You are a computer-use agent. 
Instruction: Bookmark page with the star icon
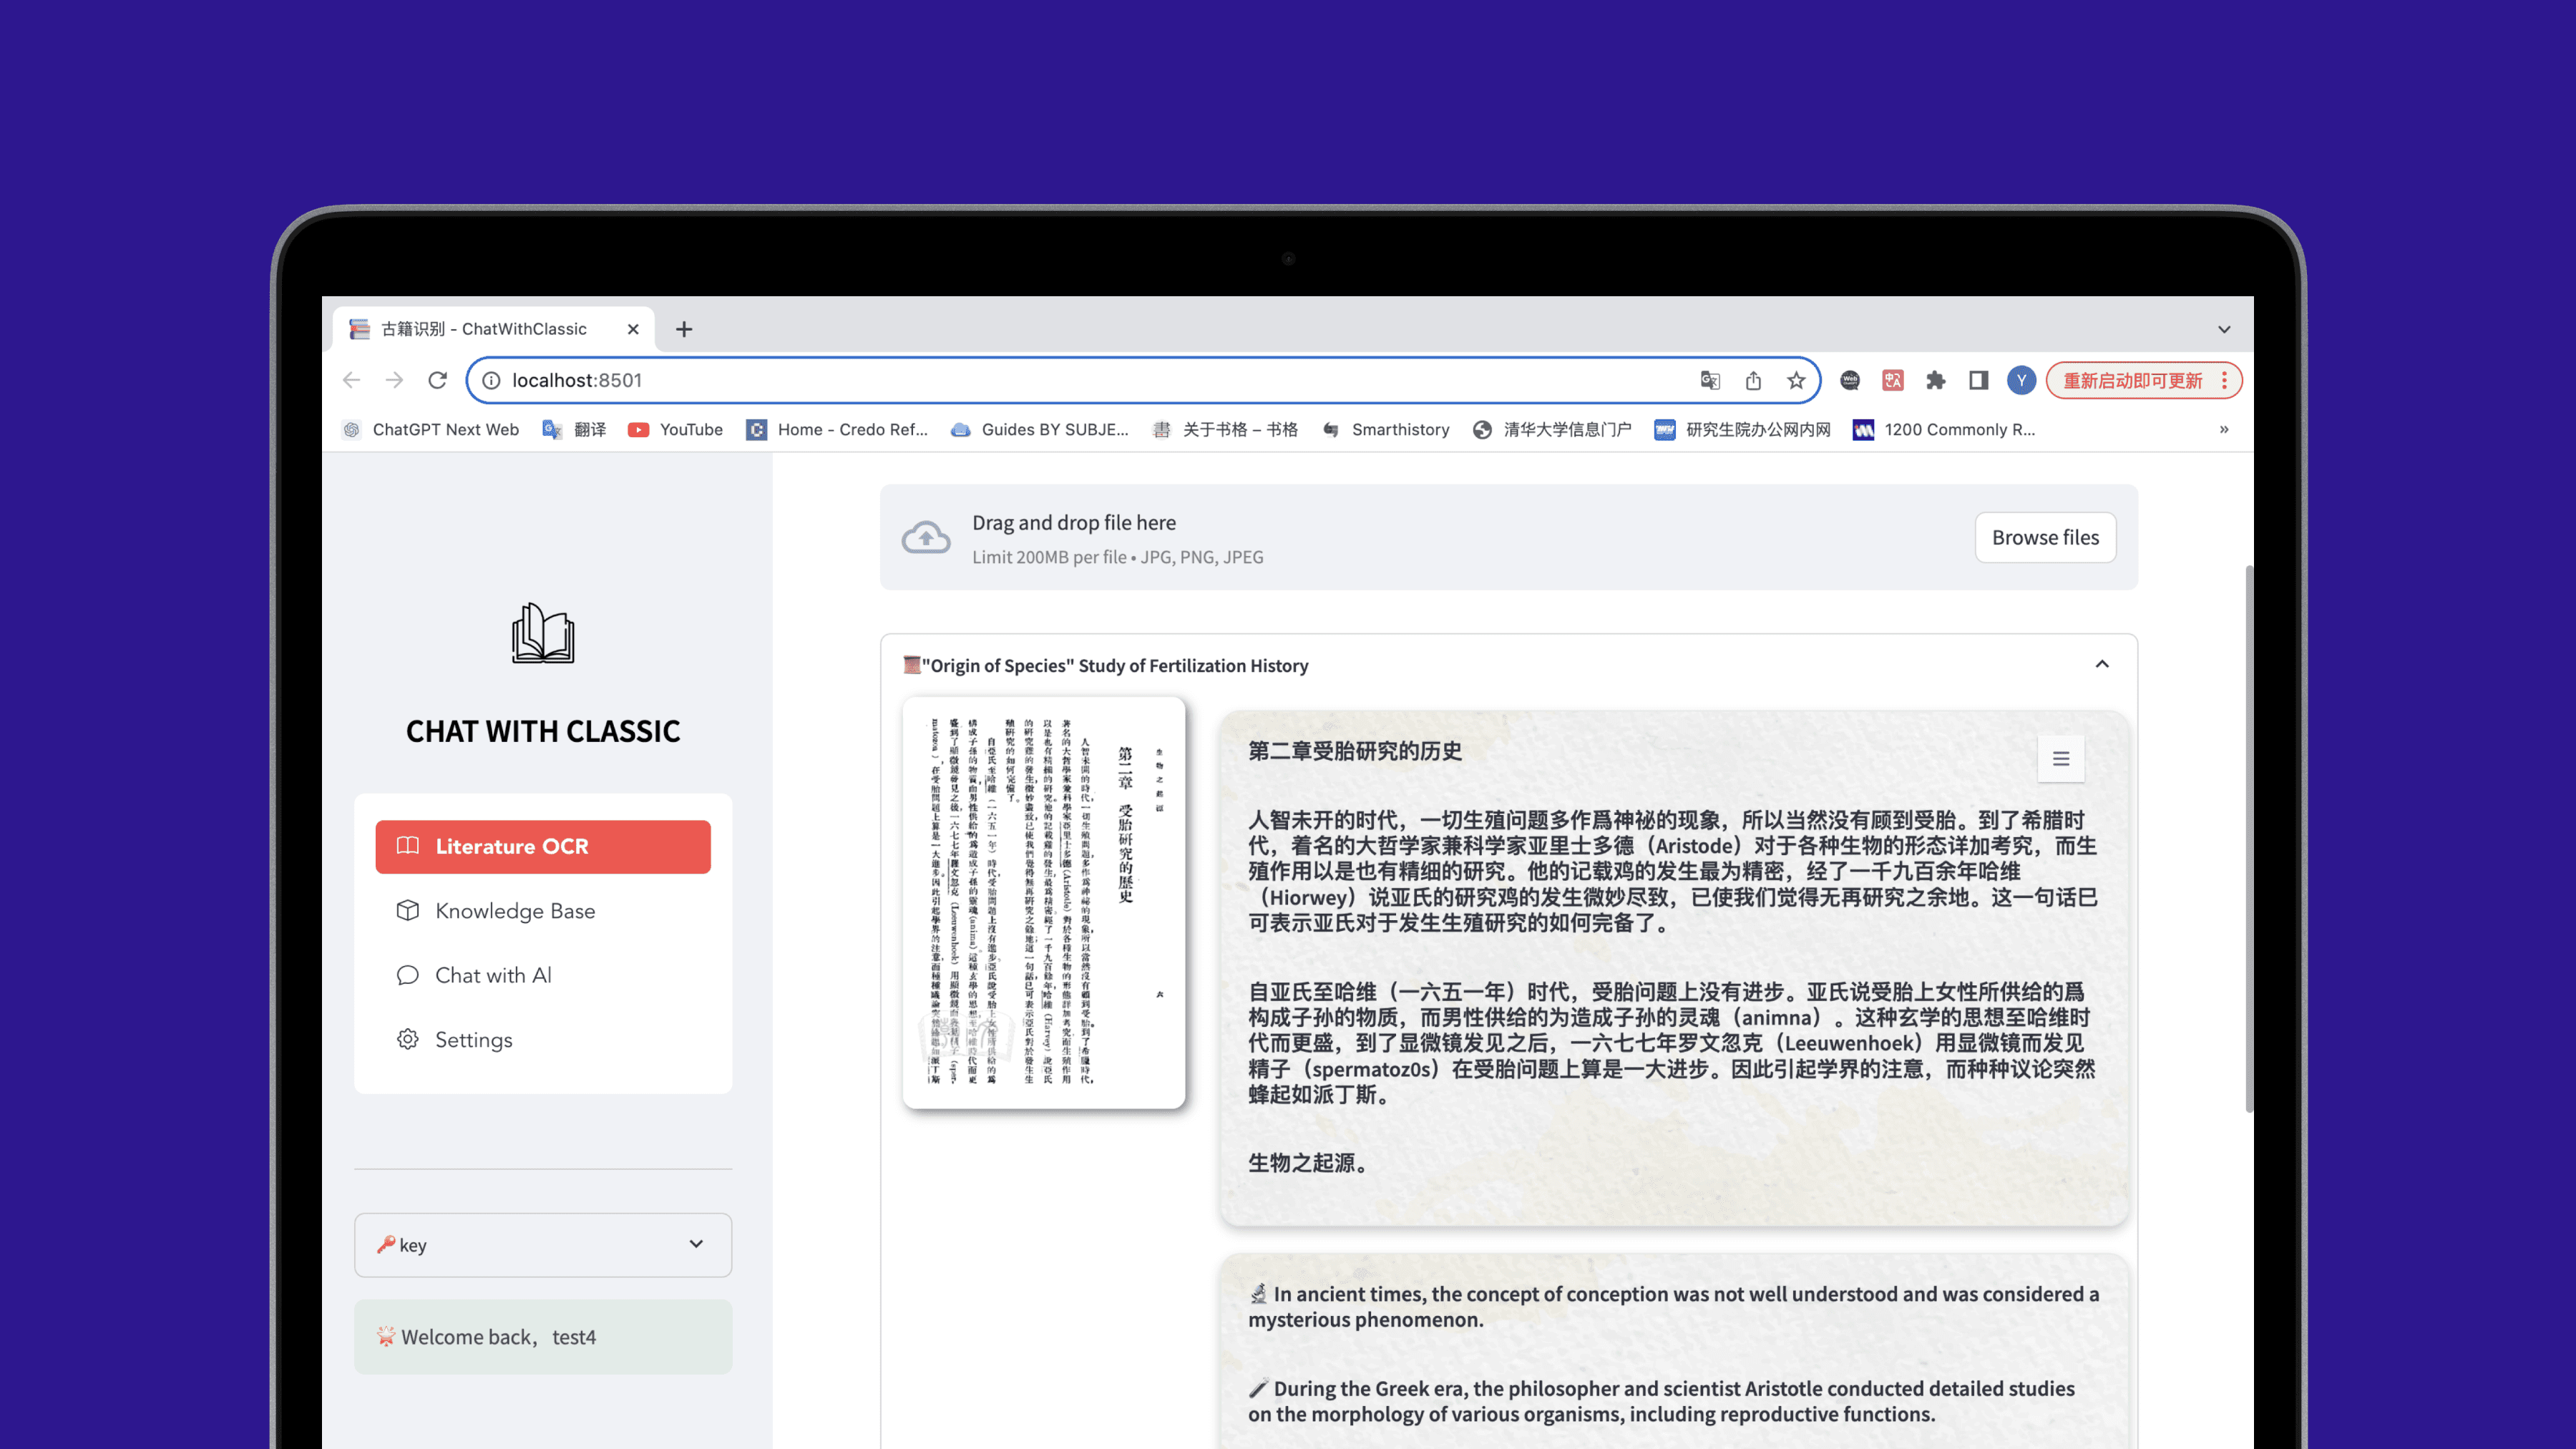point(1797,380)
